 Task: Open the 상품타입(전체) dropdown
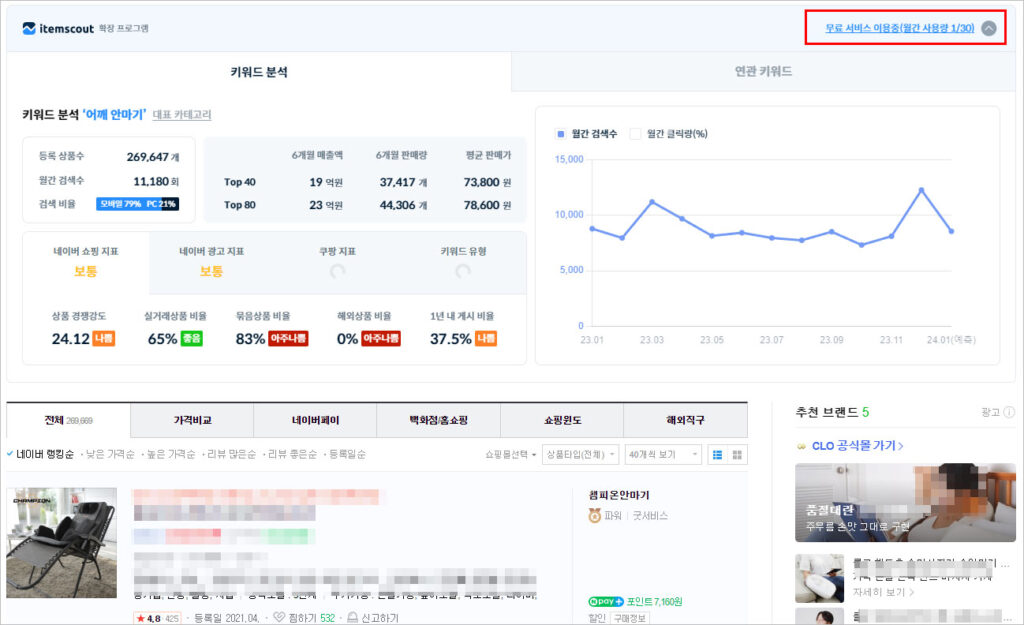(x=580, y=454)
